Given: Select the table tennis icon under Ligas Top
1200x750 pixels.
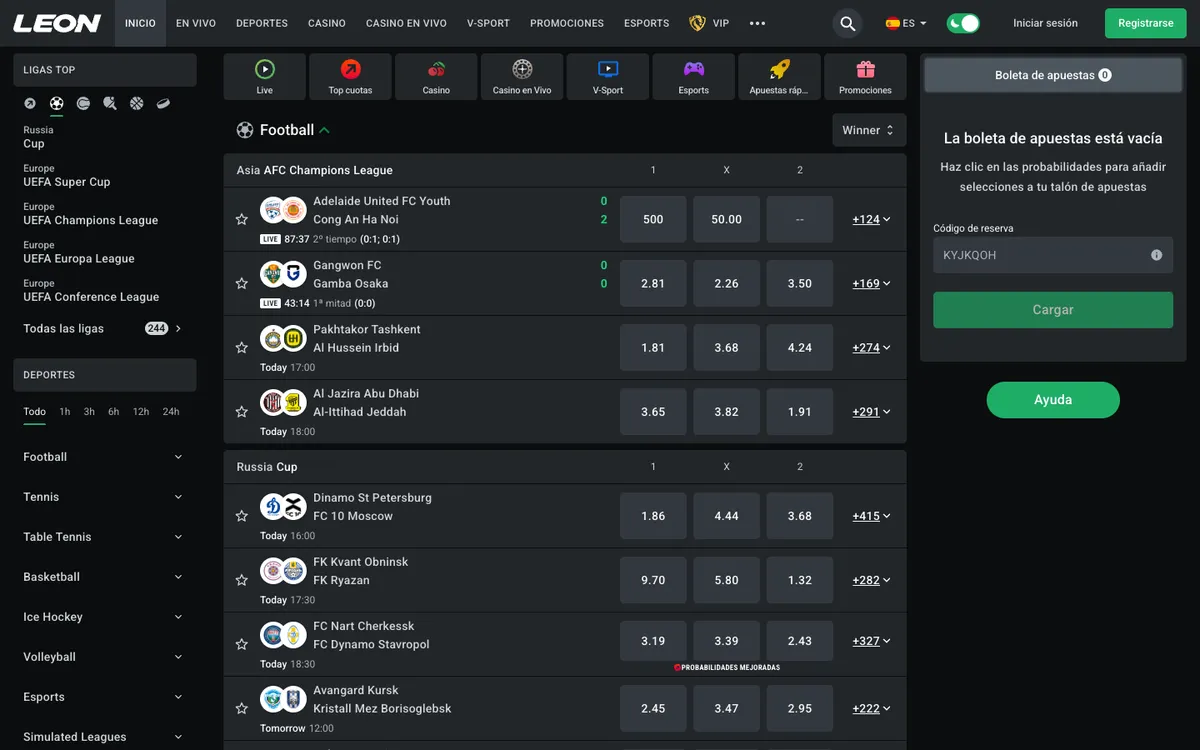Looking at the screenshot, I should 110,103.
